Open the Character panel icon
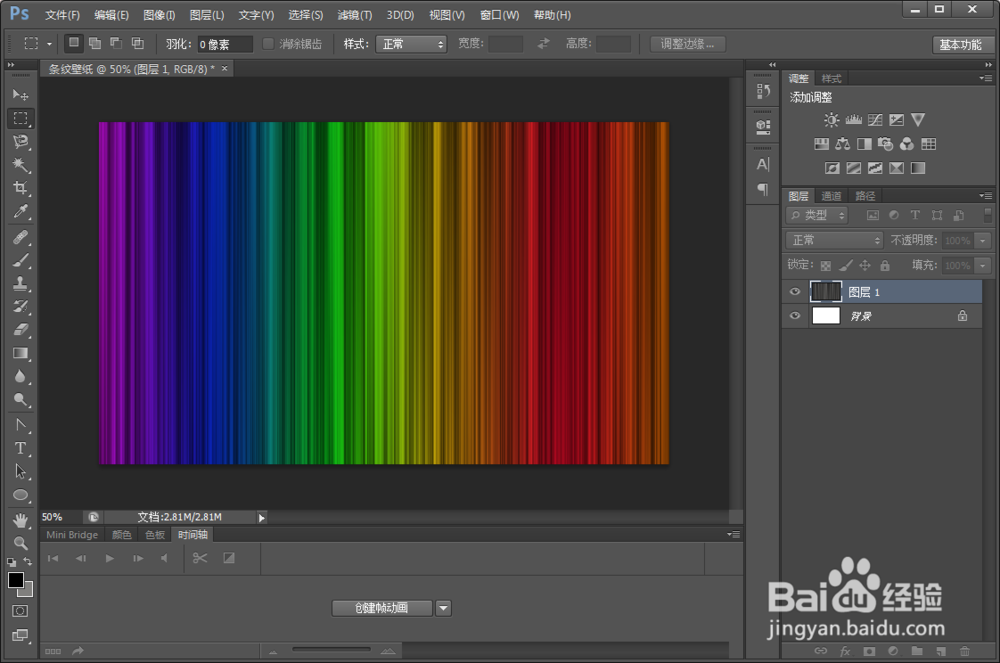This screenshot has width=1000, height=663. click(763, 164)
